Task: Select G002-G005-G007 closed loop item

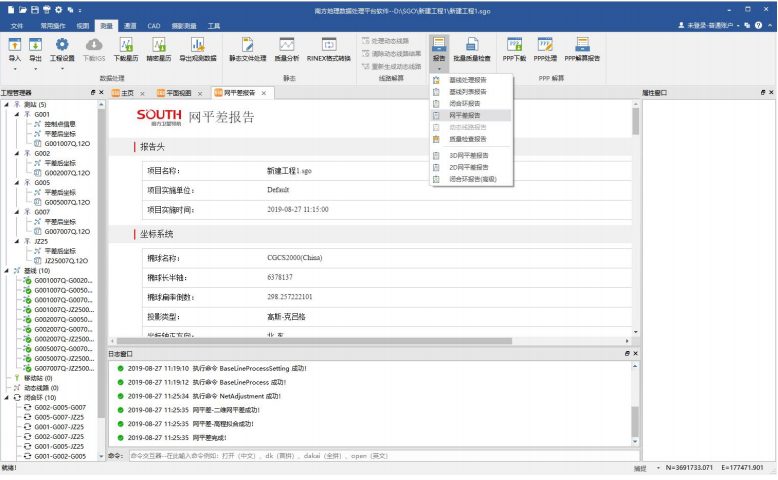Action: (60, 407)
